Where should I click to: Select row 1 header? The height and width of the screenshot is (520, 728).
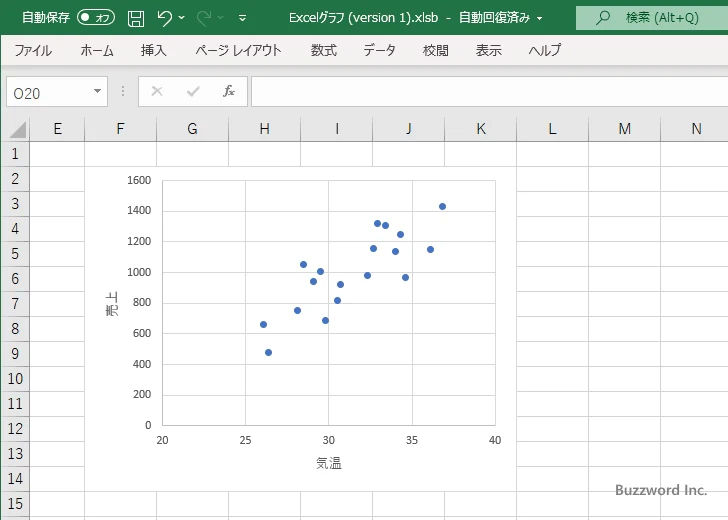tap(15, 154)
